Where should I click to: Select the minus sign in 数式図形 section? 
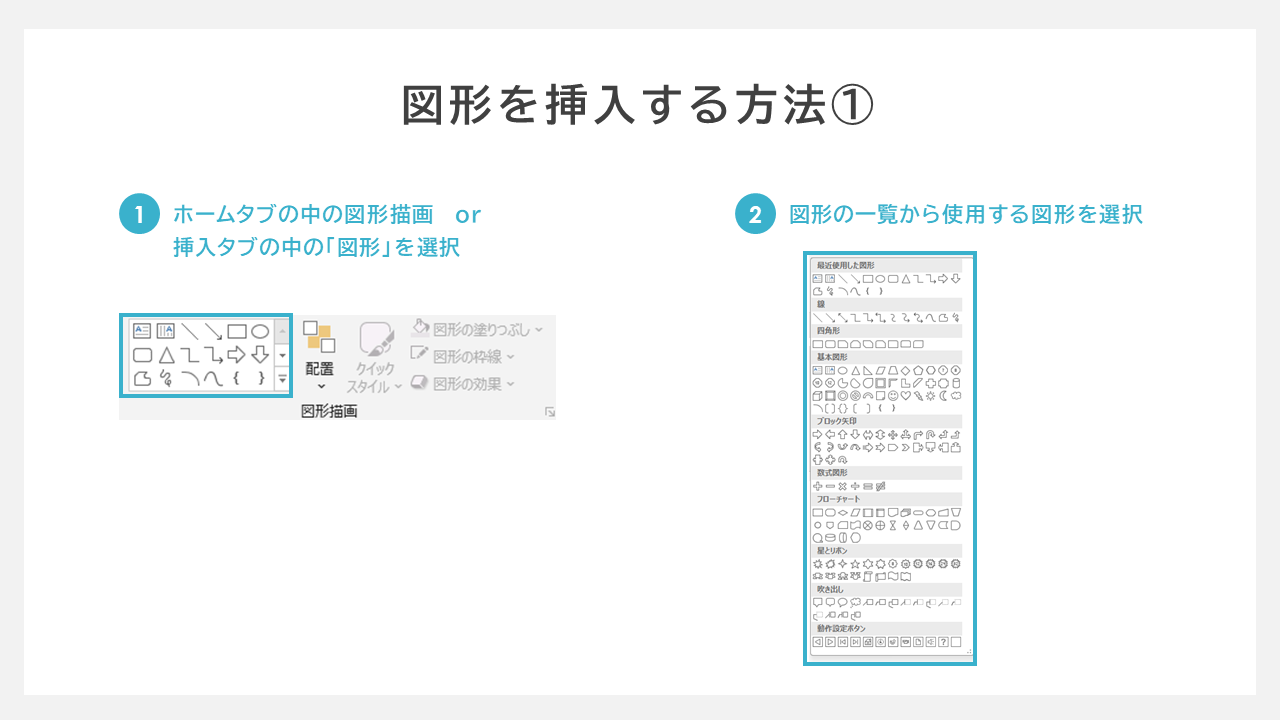(830, 486)
